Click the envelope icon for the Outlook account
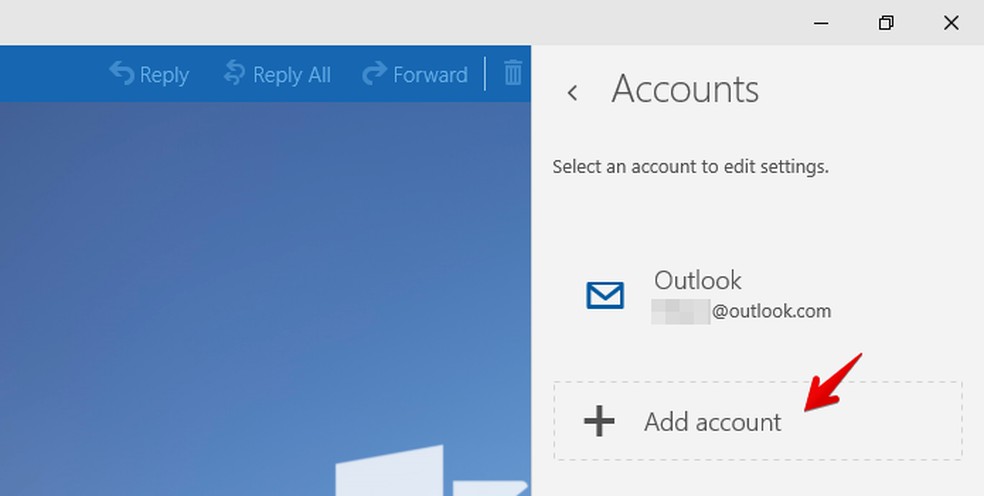 pos(604,295)
